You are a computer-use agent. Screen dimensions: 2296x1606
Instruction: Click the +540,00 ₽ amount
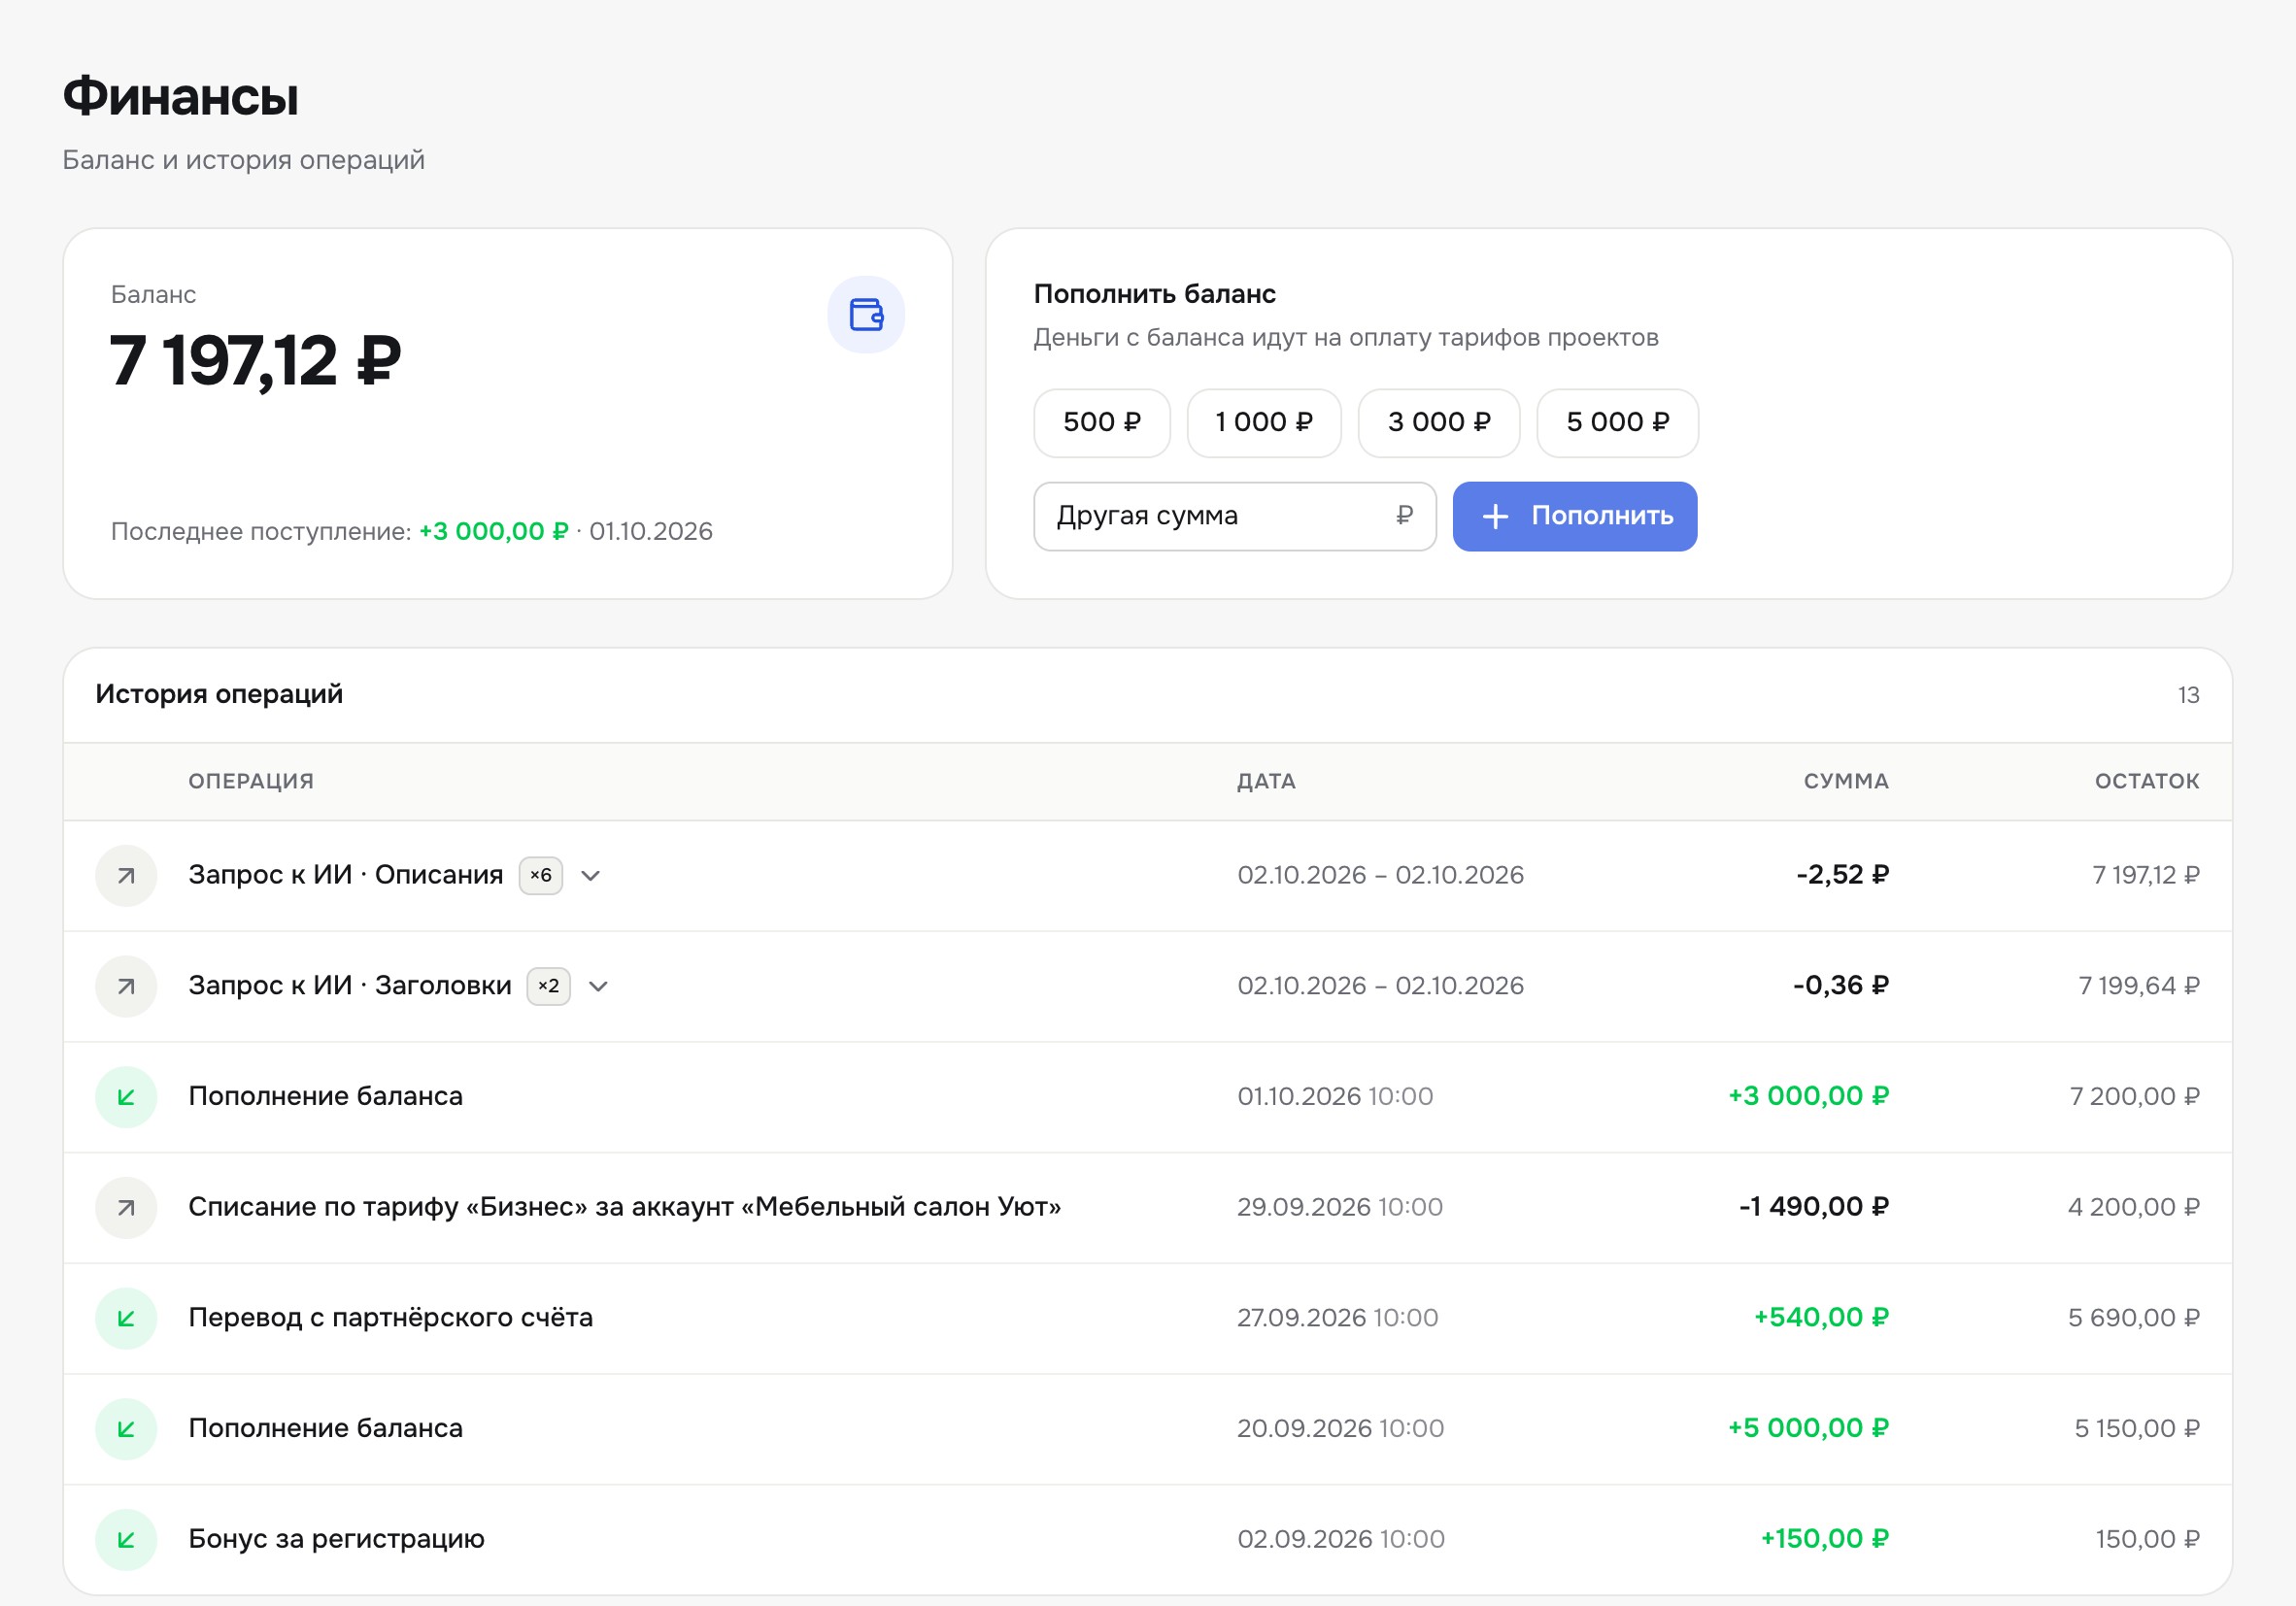1822,1319
